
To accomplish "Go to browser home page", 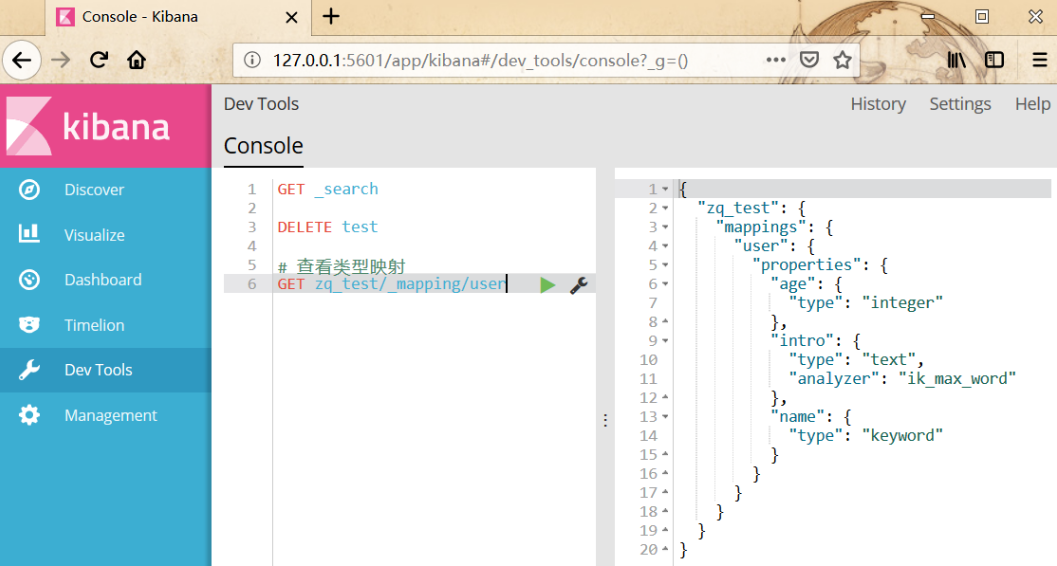I will tap(137, 60).
